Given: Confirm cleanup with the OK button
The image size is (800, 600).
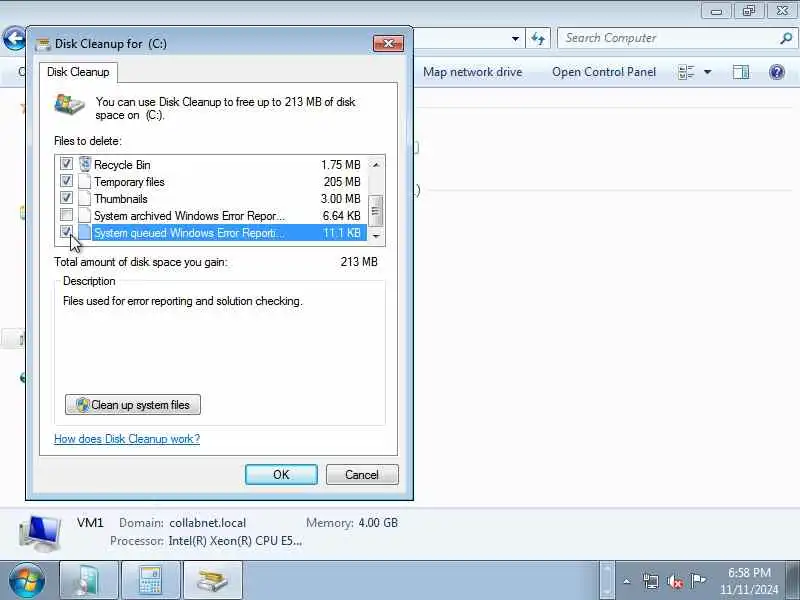Looking at the screenshot, I should coord(281,474).
